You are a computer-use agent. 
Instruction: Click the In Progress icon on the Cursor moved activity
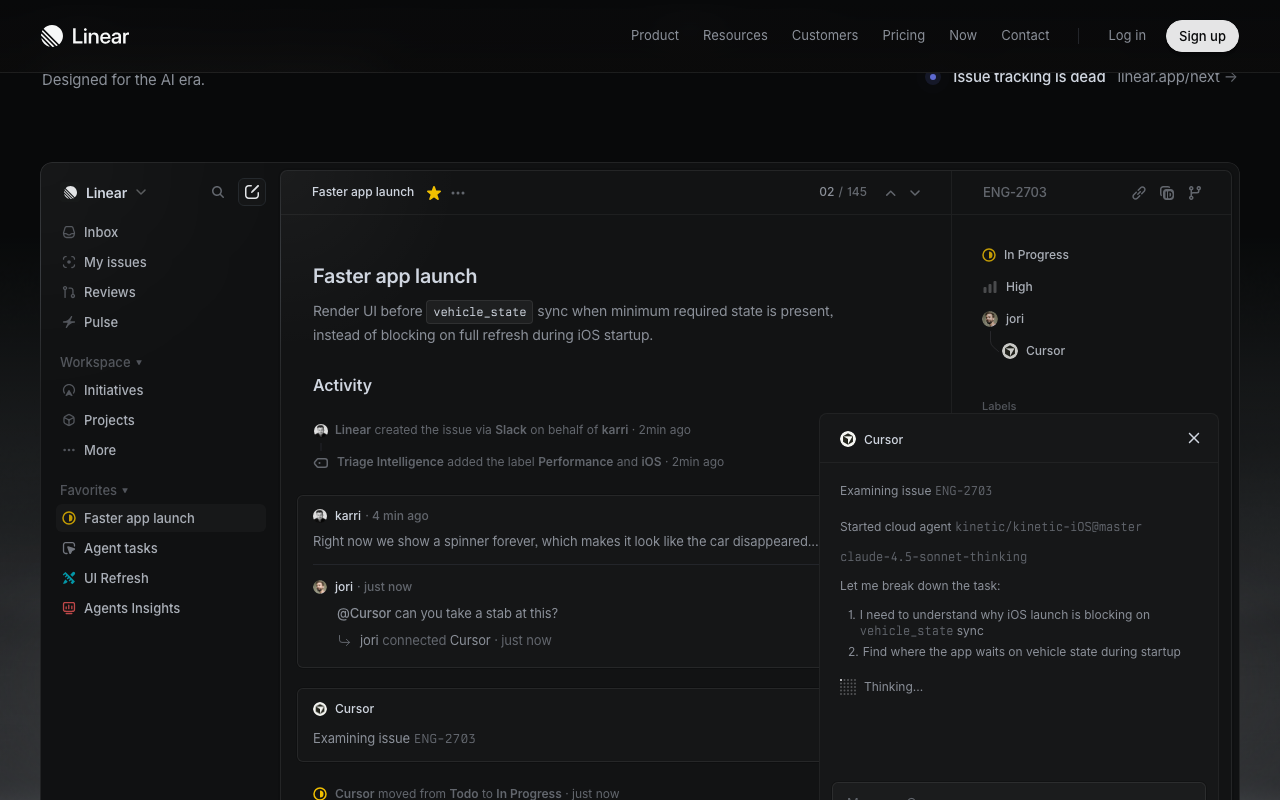pyautogui.click(x=320, y=794)
